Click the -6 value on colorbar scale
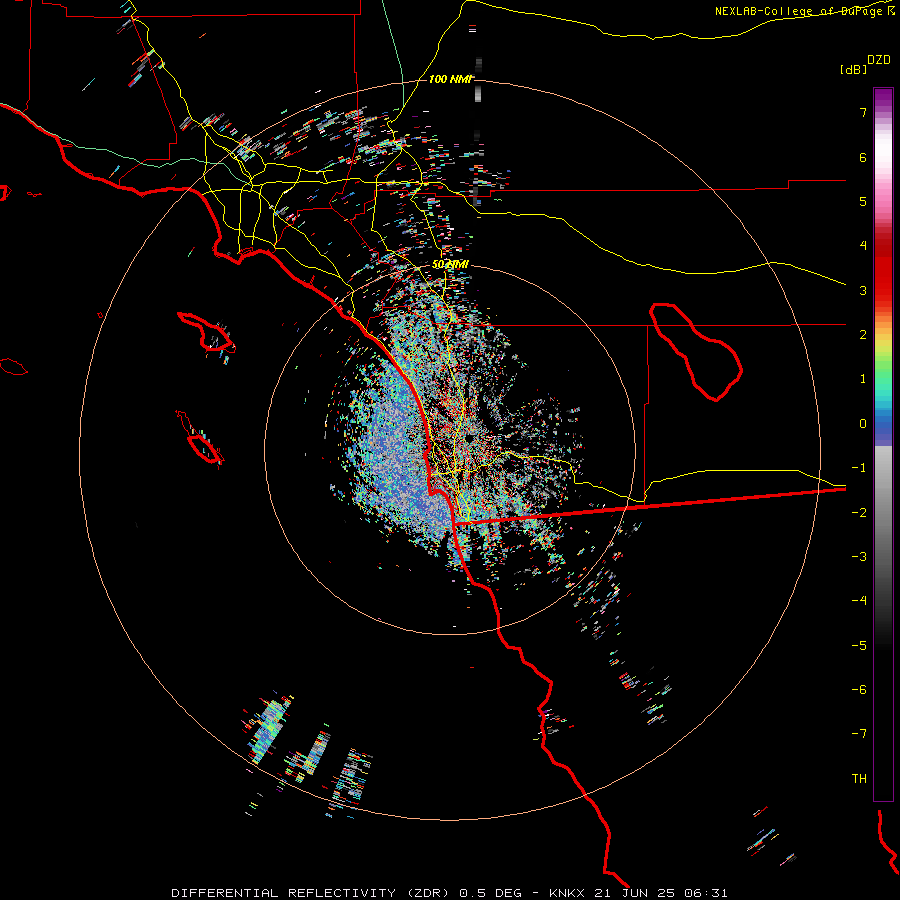 tap(859, 690)
